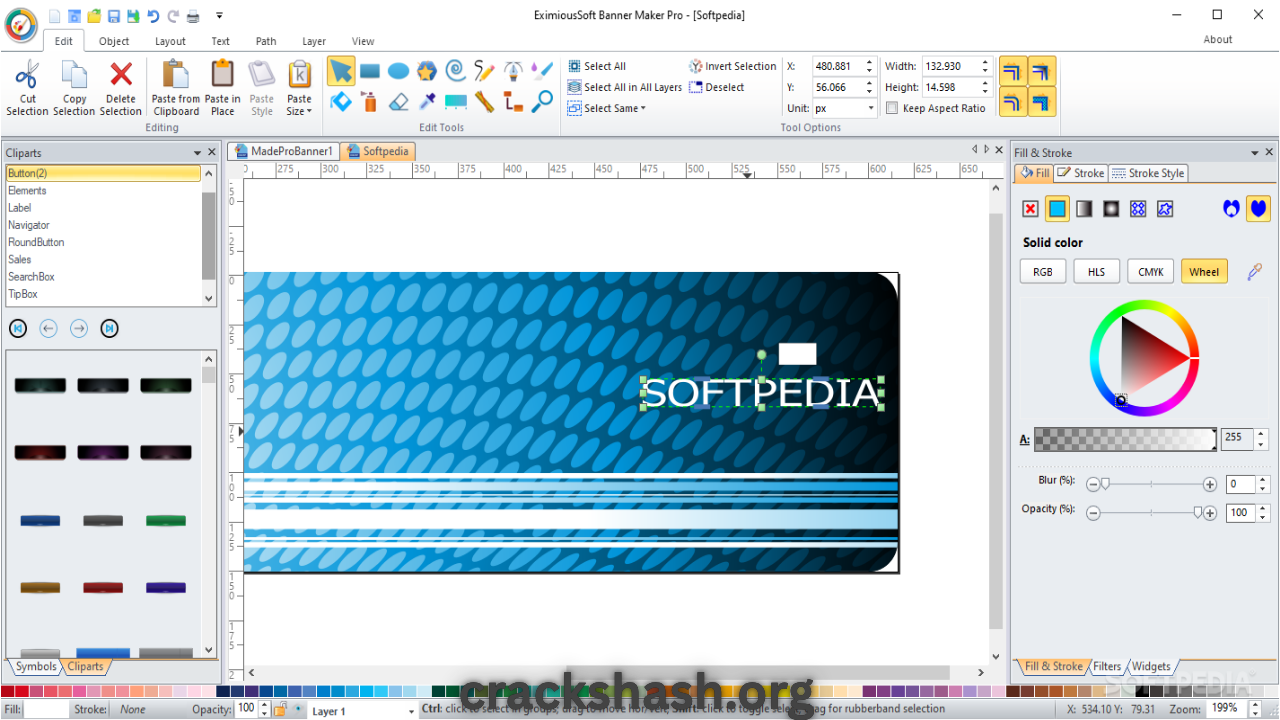This screenshot has width=1280, height=720.
Task: Select the Gradient tool
Action: click(456, 101)
